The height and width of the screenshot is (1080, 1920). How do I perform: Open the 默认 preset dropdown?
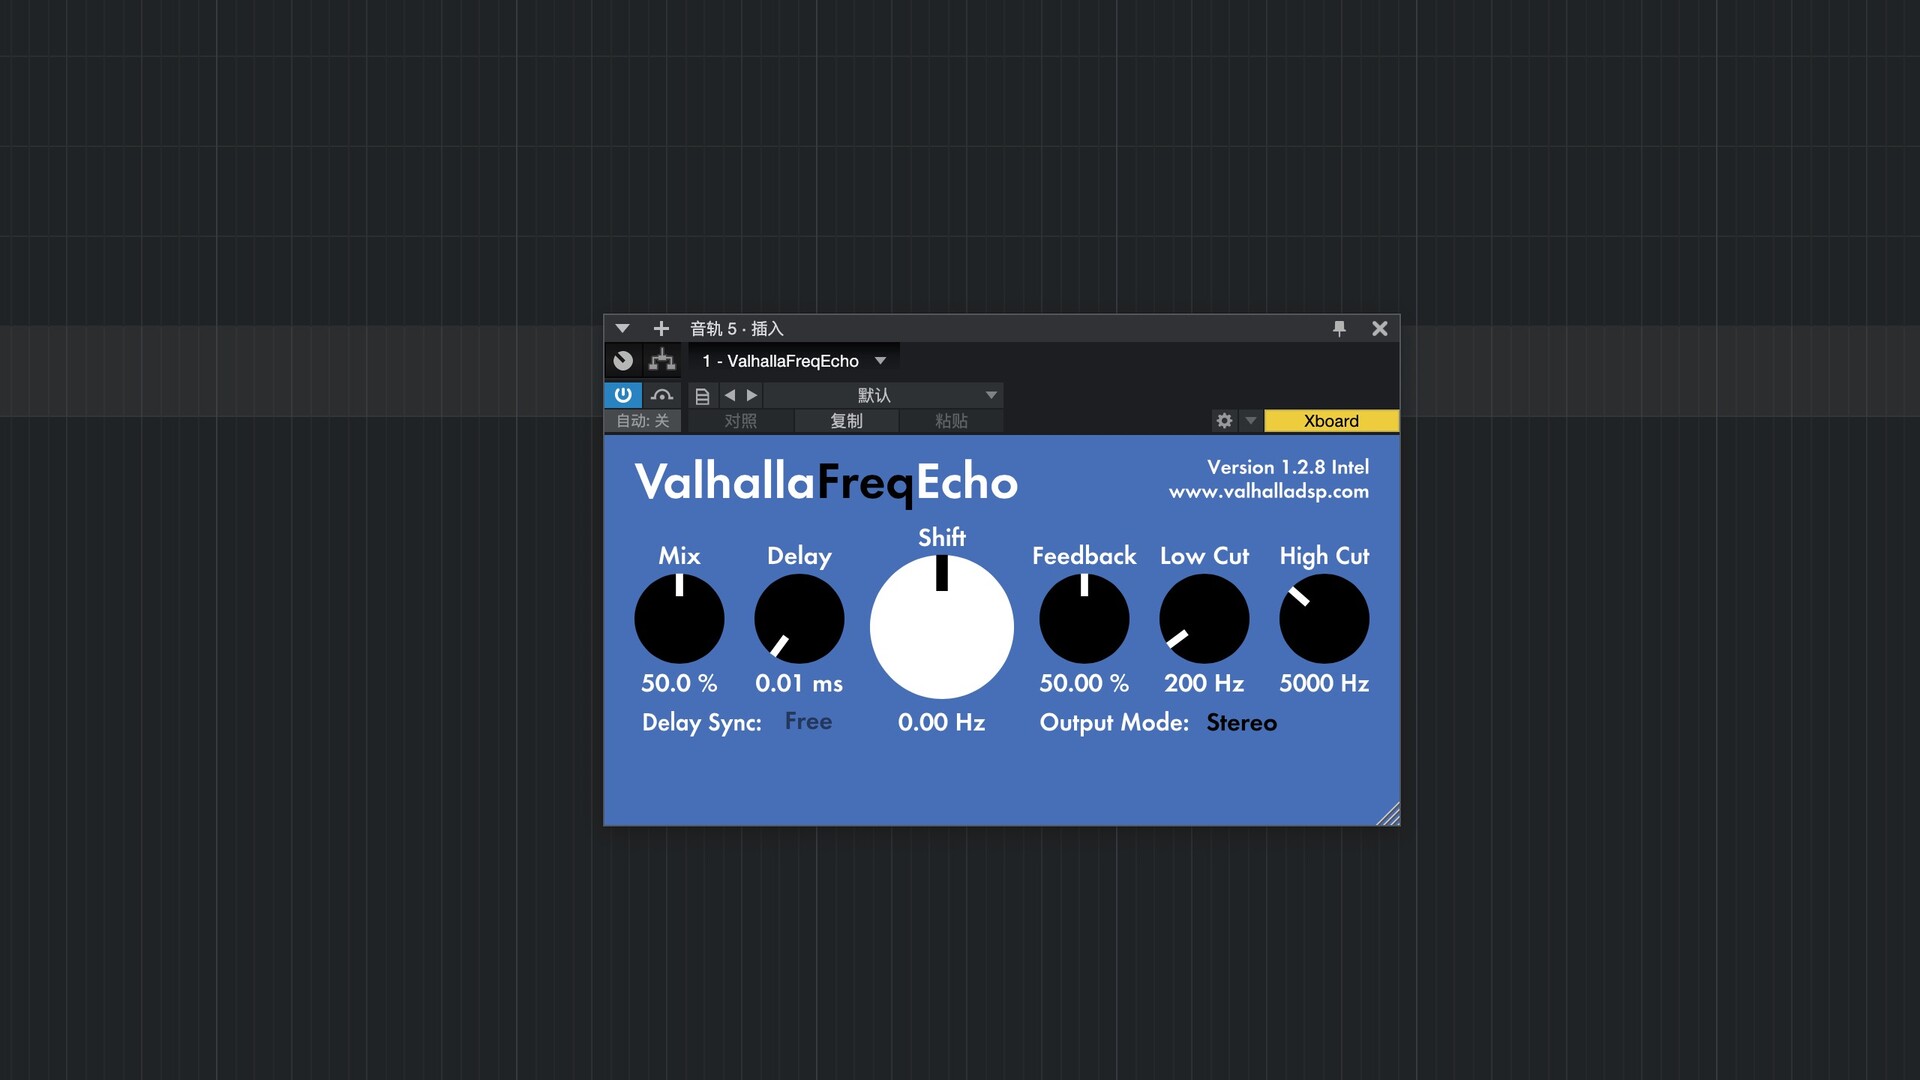click(x=884, y=395)
